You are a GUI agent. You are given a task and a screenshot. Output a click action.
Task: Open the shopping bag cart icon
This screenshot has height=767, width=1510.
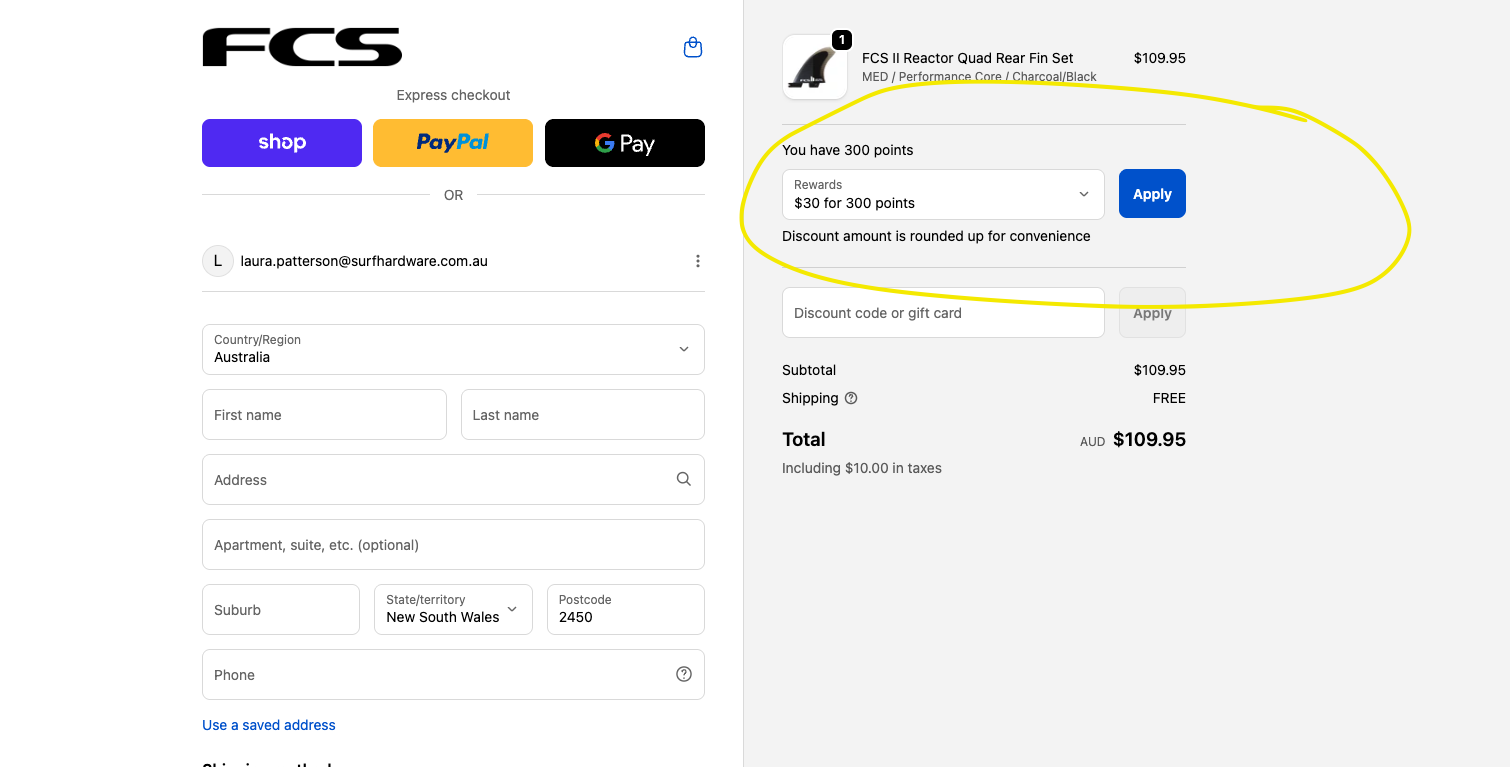(x=692, y=48)
